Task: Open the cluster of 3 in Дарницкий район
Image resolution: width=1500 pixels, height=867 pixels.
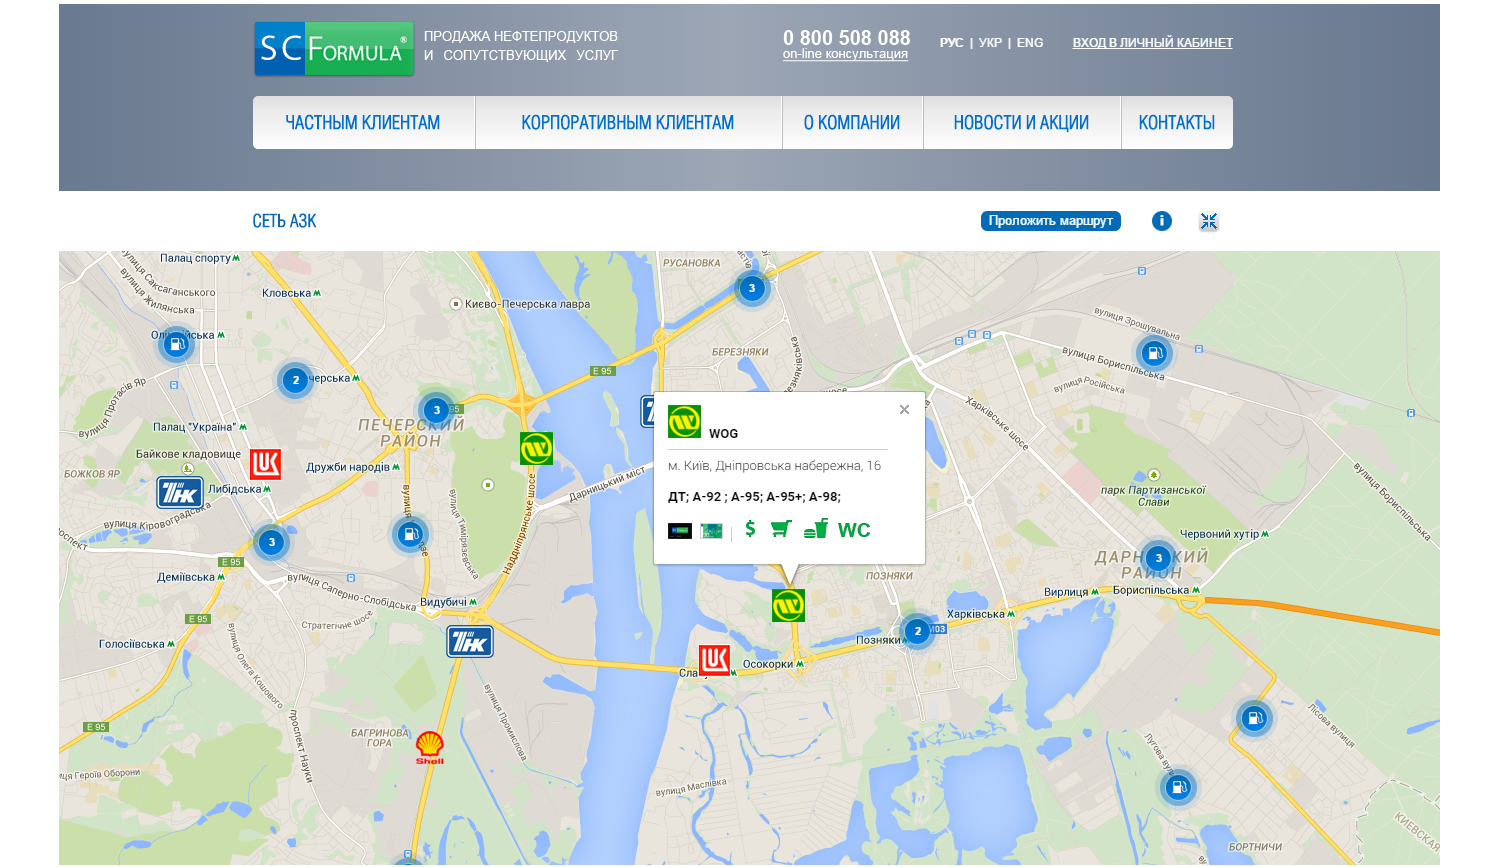Action: [1158, 558]
